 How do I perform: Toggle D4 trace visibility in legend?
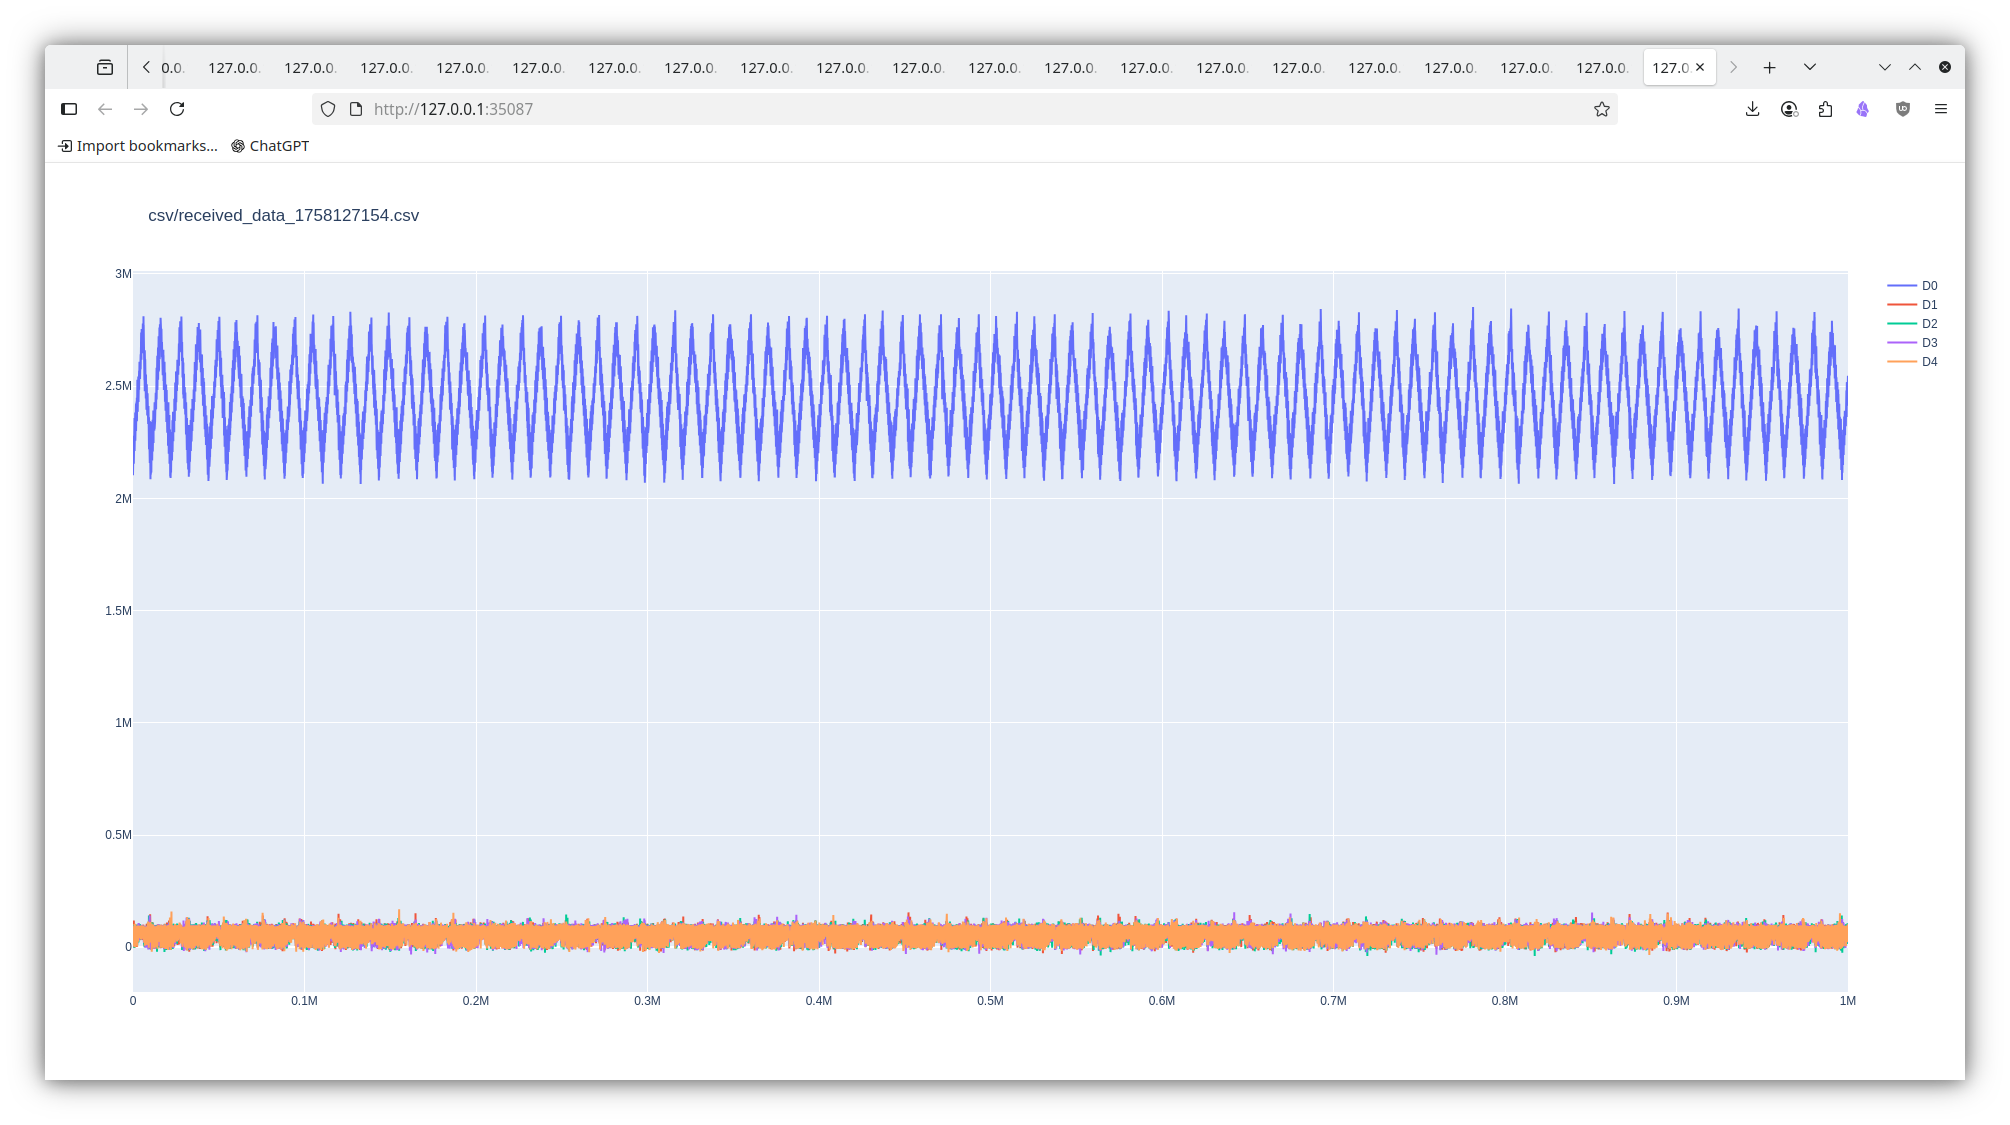pyautogui.click(x=1928, y=362)
